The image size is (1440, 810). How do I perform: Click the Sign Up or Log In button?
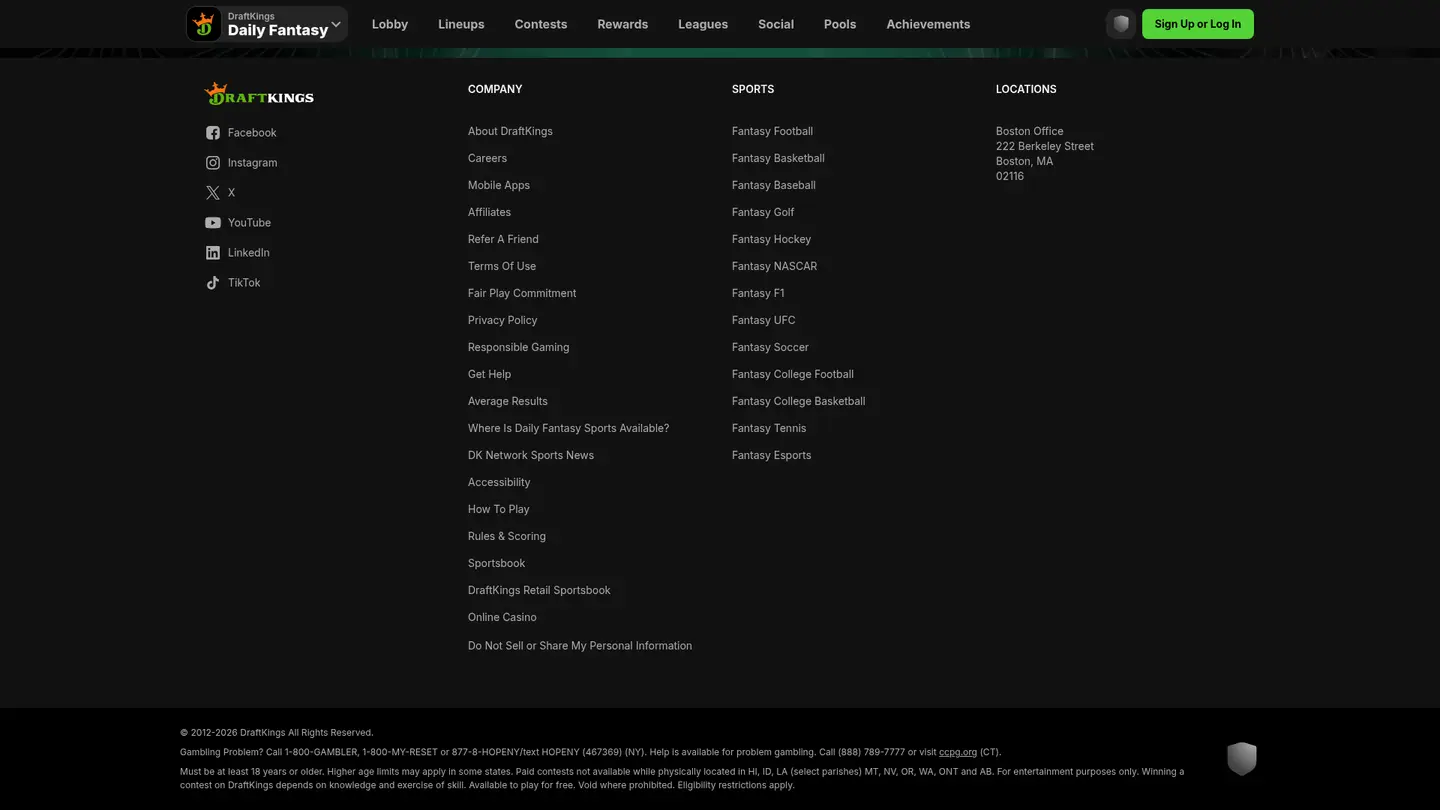click(1198, 24)
